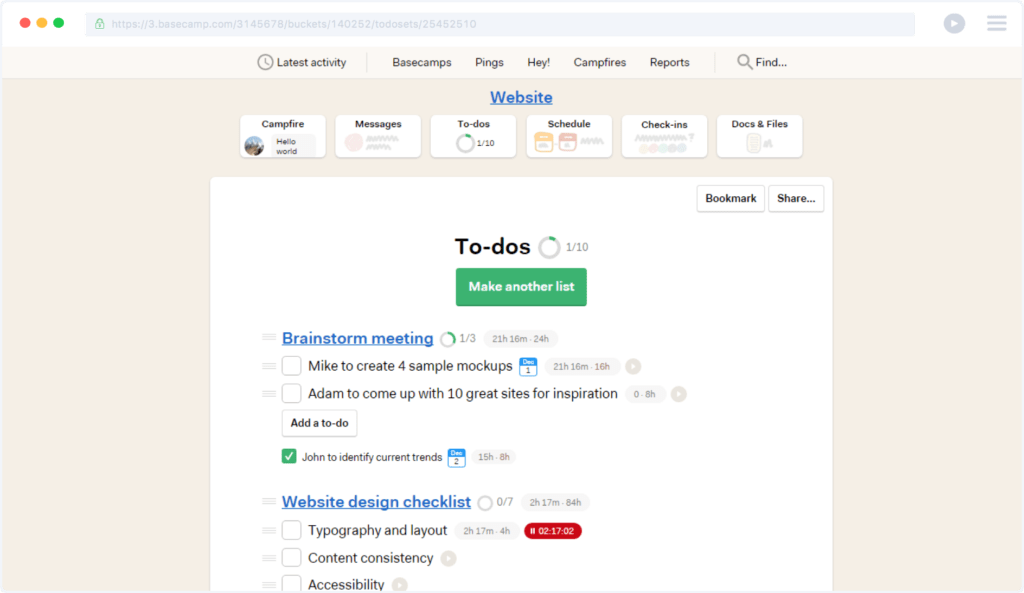Open the Campfire card
Viewport: 1024px width, 593px height.
coord(282,136)
